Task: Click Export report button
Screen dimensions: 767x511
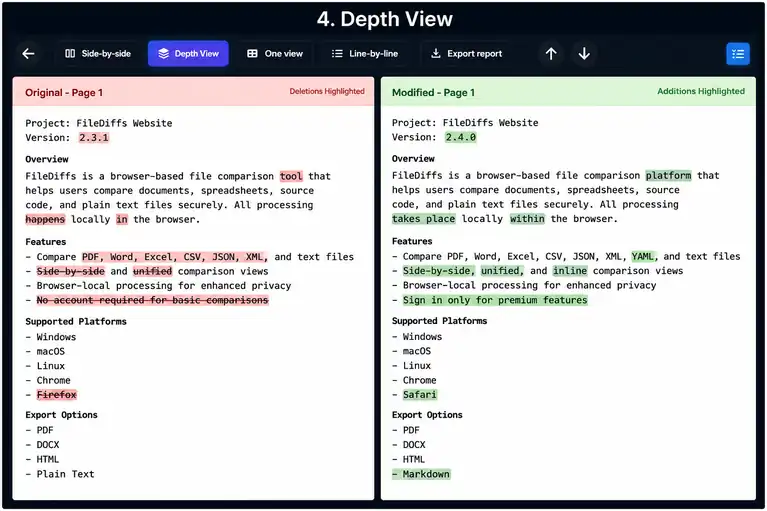Action: pyautogui.click(x=467, y=54)
